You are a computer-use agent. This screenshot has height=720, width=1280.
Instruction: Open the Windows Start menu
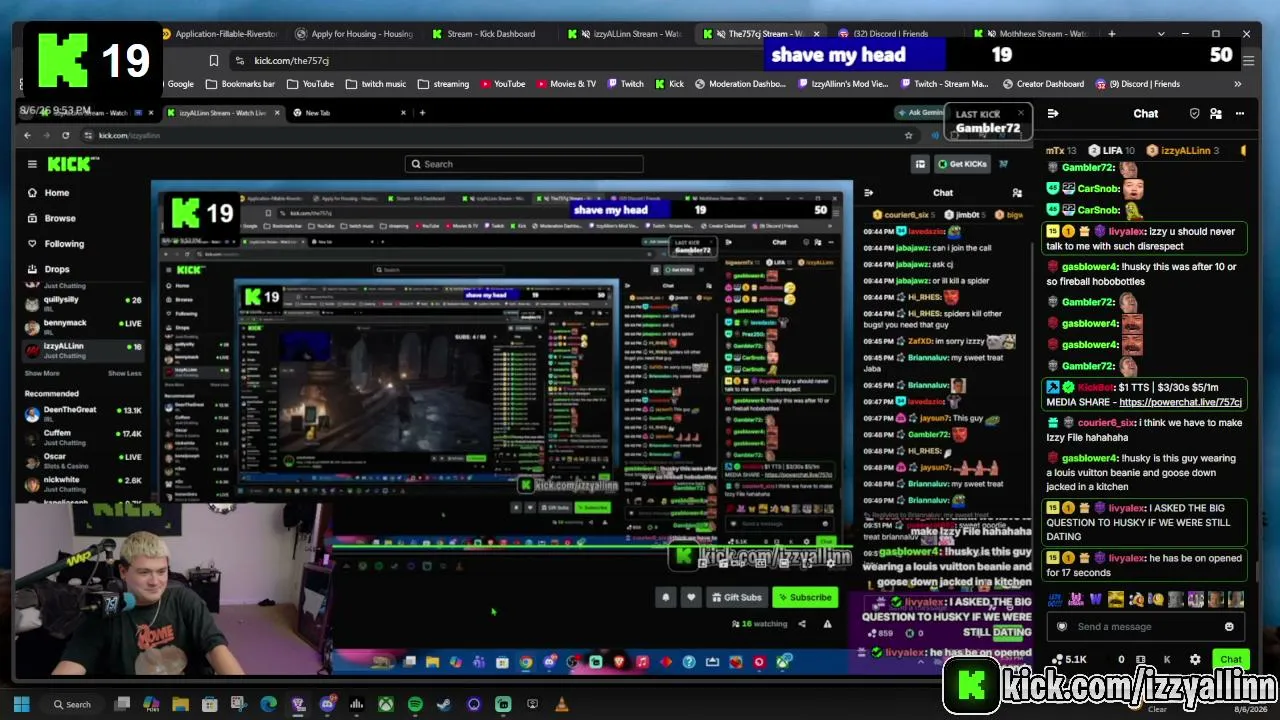22,705
